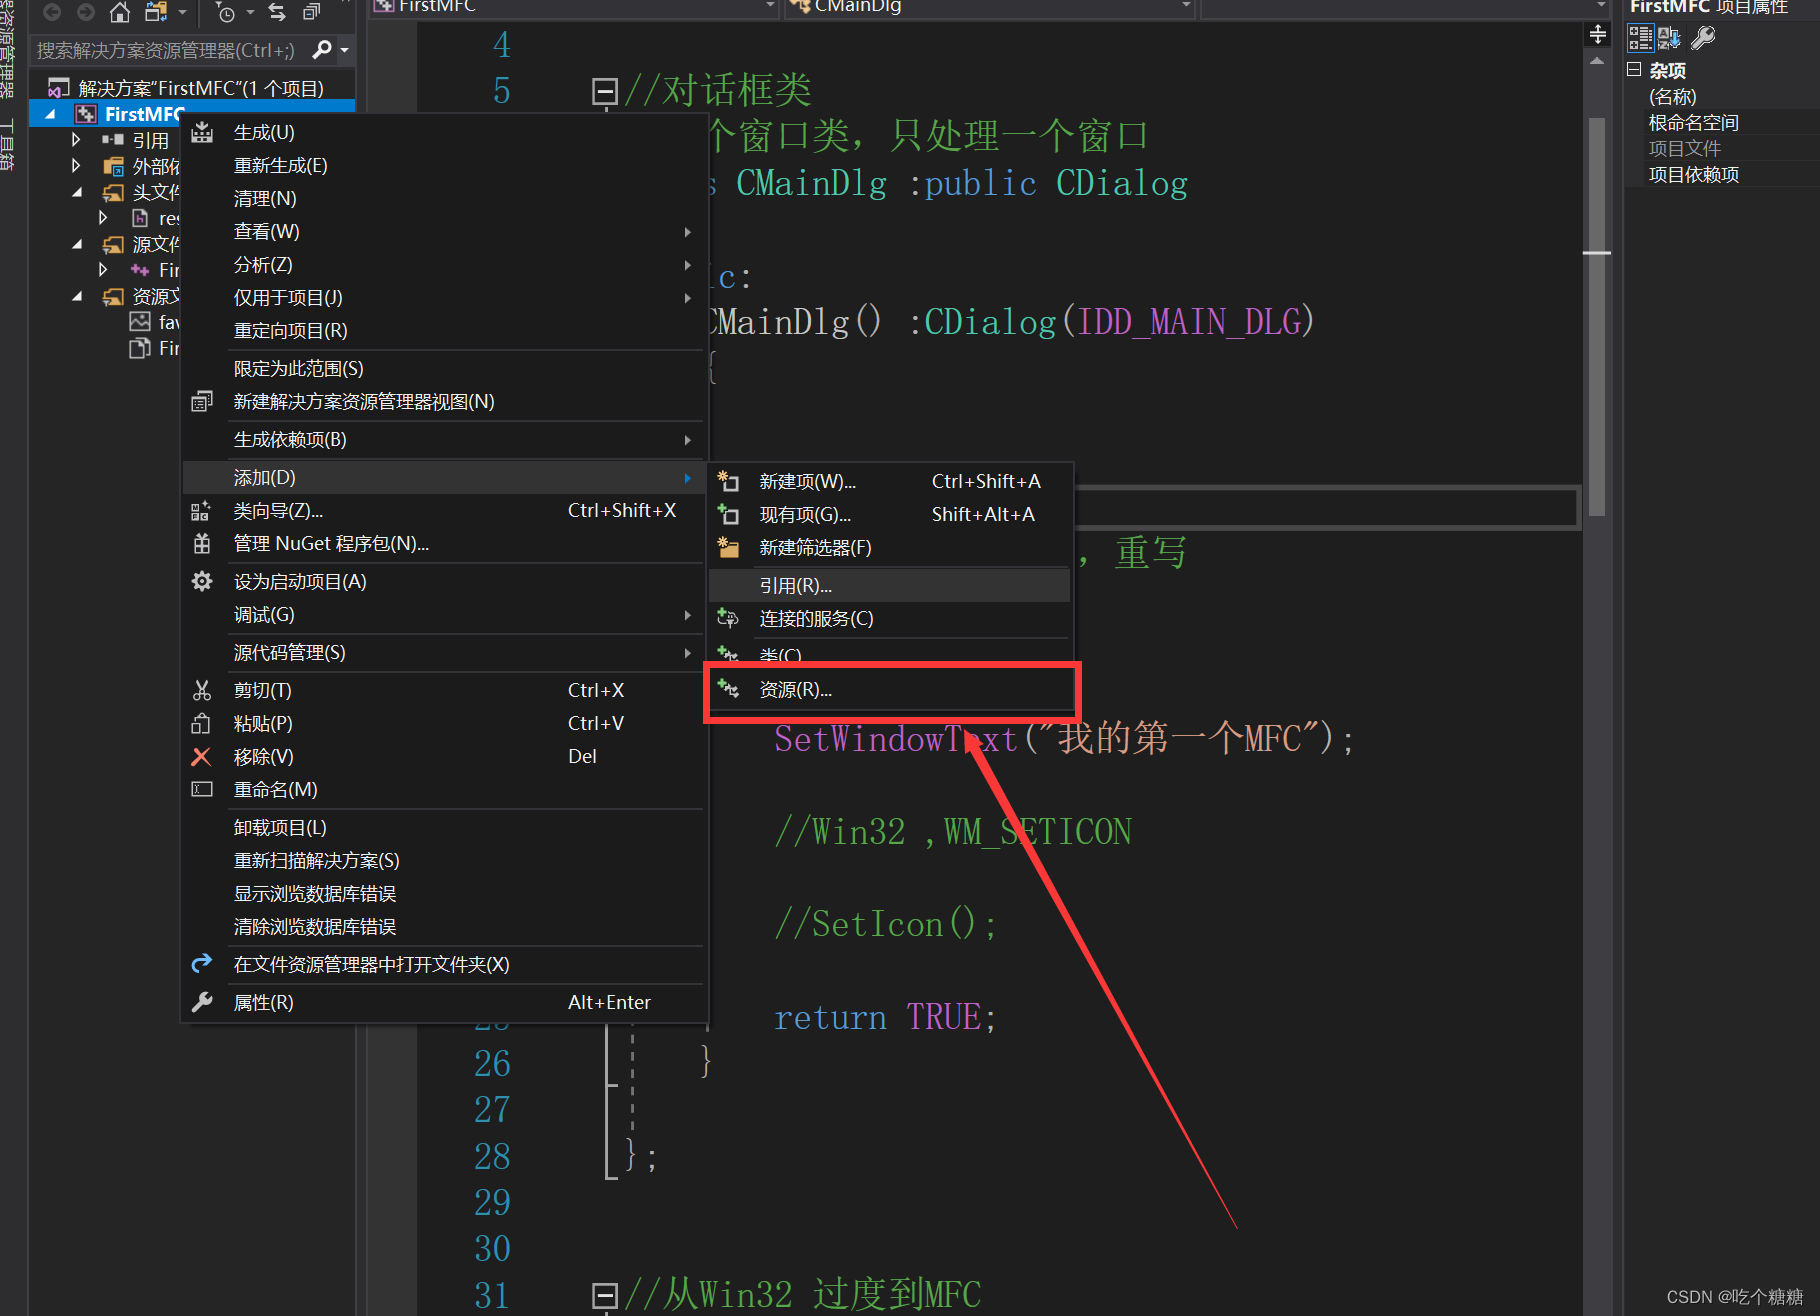The image size is (1820, 1316).
Task: Click the categorized view icon in properties panel
Action: pos(1641,38)
